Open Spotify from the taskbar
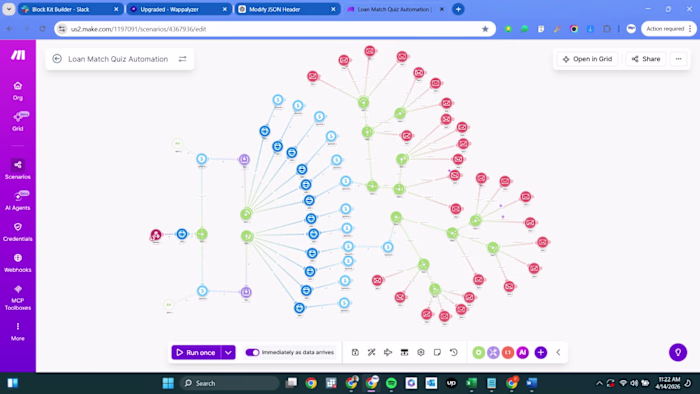This screenshot has height=394, width=700. coord(391,383)
